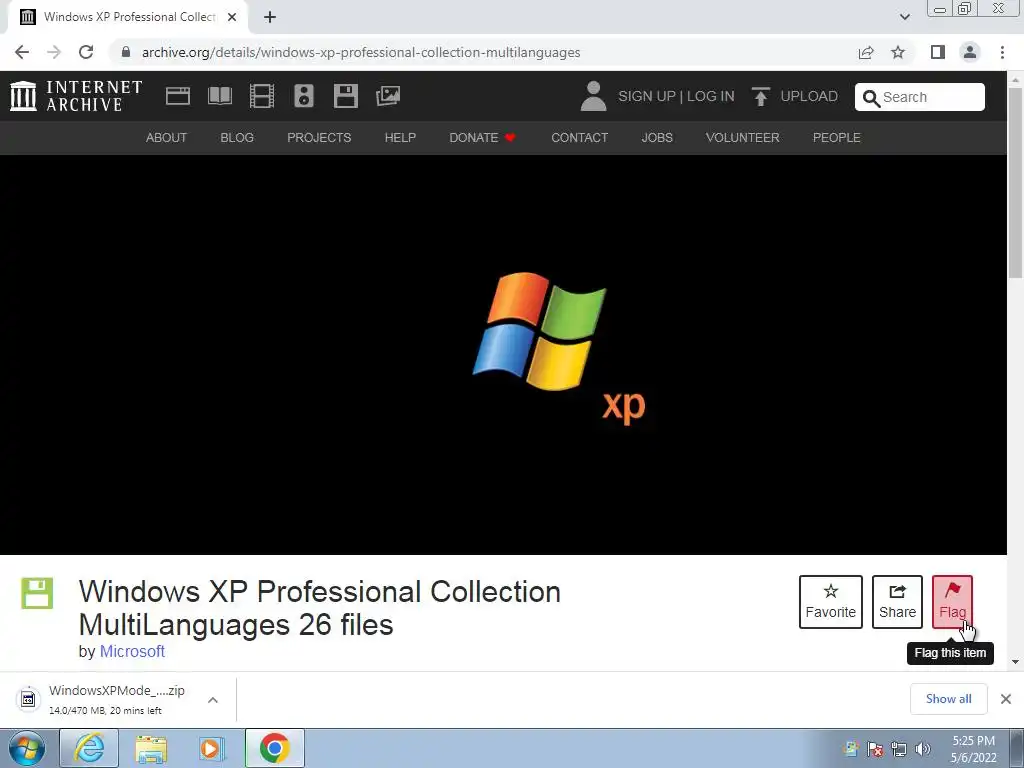
Task: Open the Chrome profile icon
Action: (x=970, y=52)
